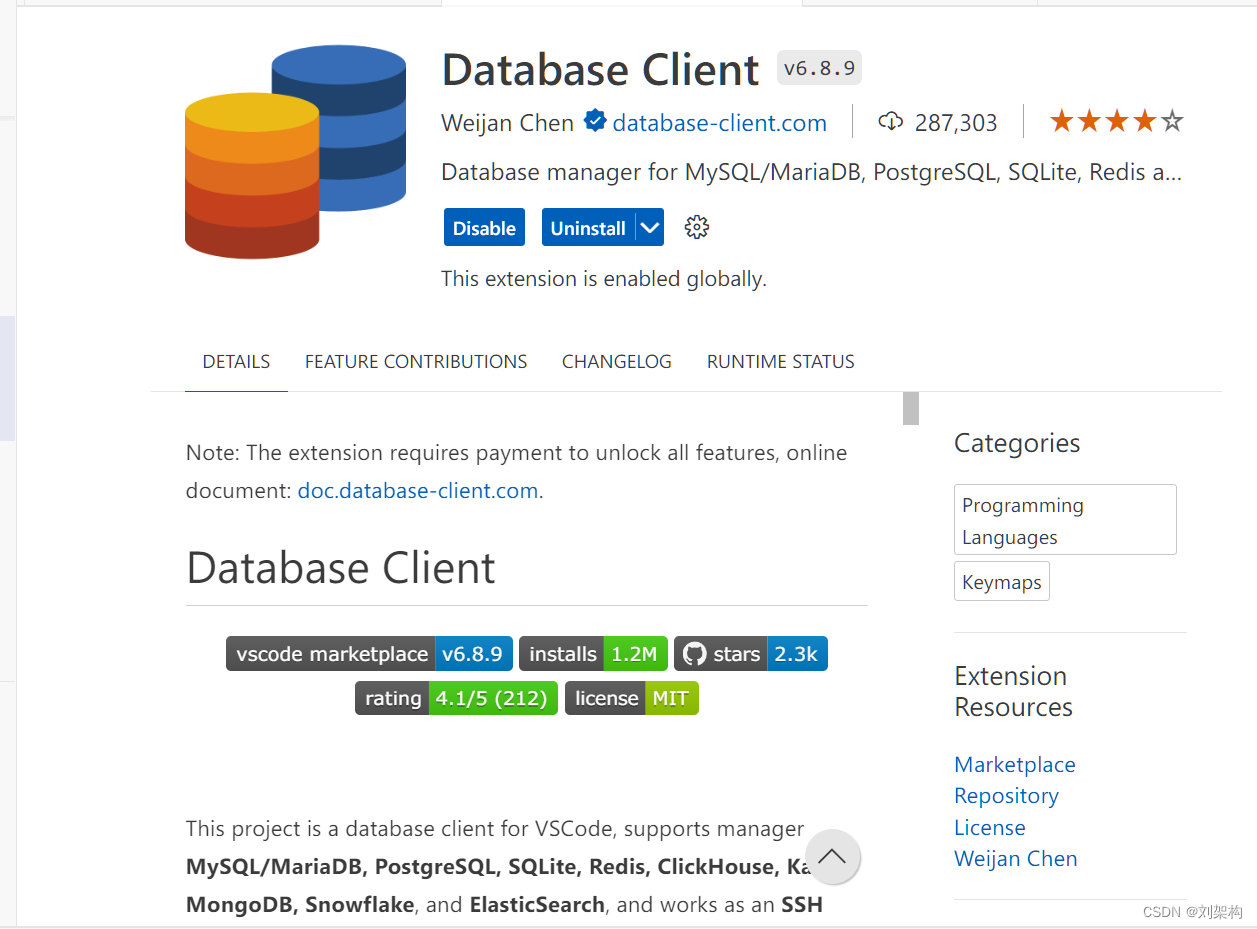1257x929 pixels.
Task: Disable the Database Client extension
Action: (484, 228)
